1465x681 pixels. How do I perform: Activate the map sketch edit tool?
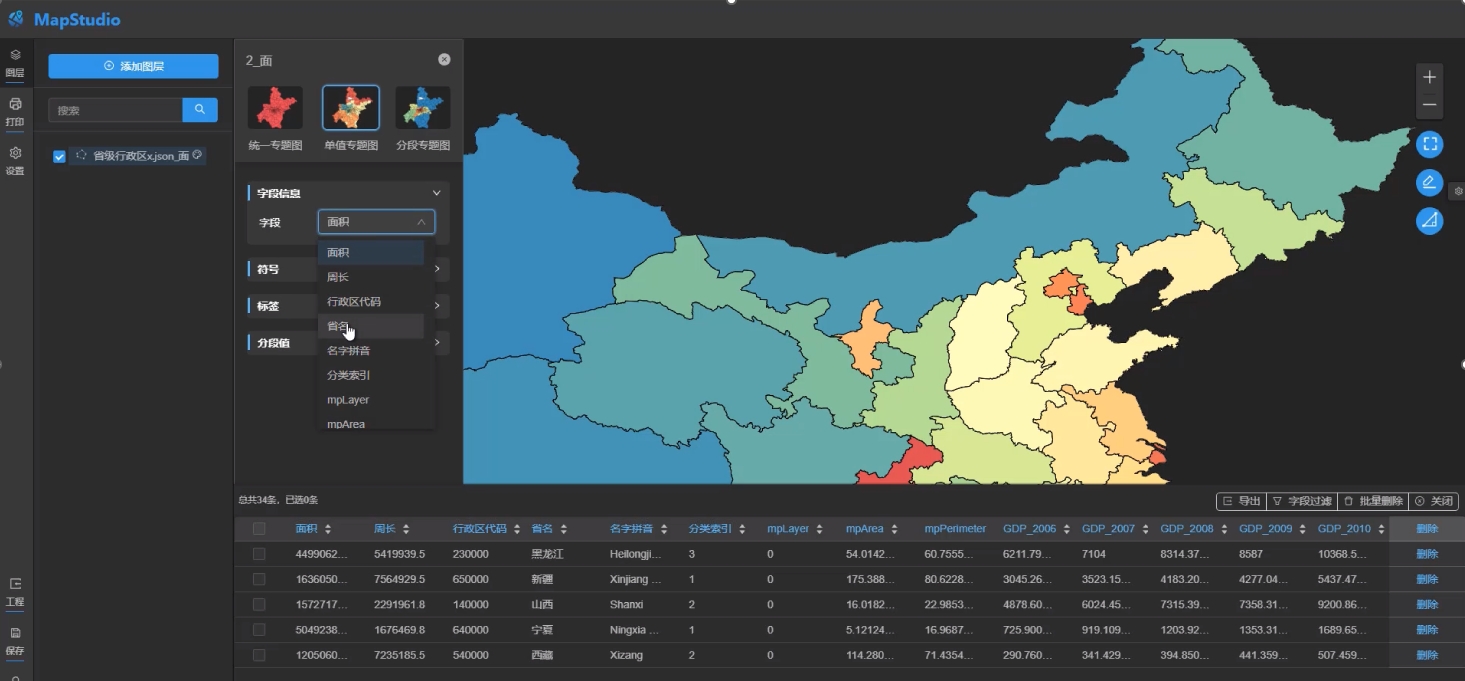1430,183
